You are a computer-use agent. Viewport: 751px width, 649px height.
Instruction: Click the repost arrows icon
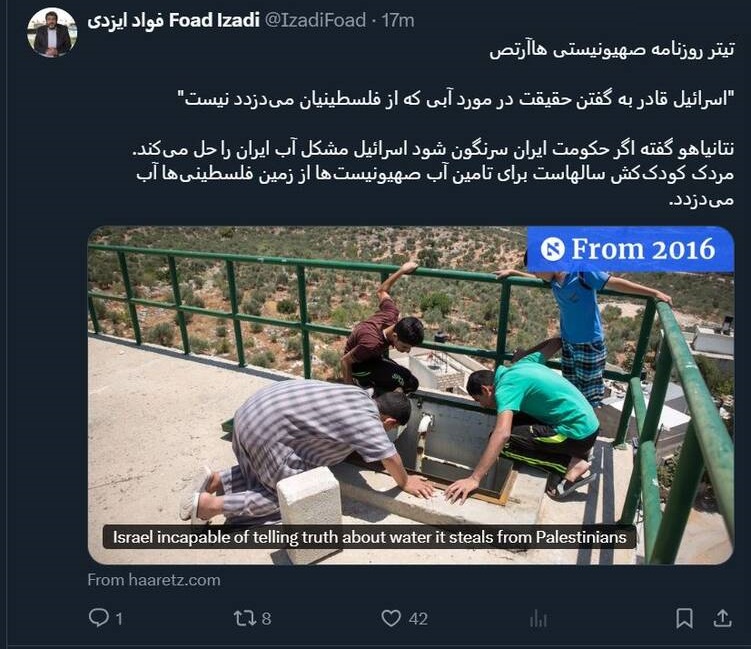click(244, 618)
